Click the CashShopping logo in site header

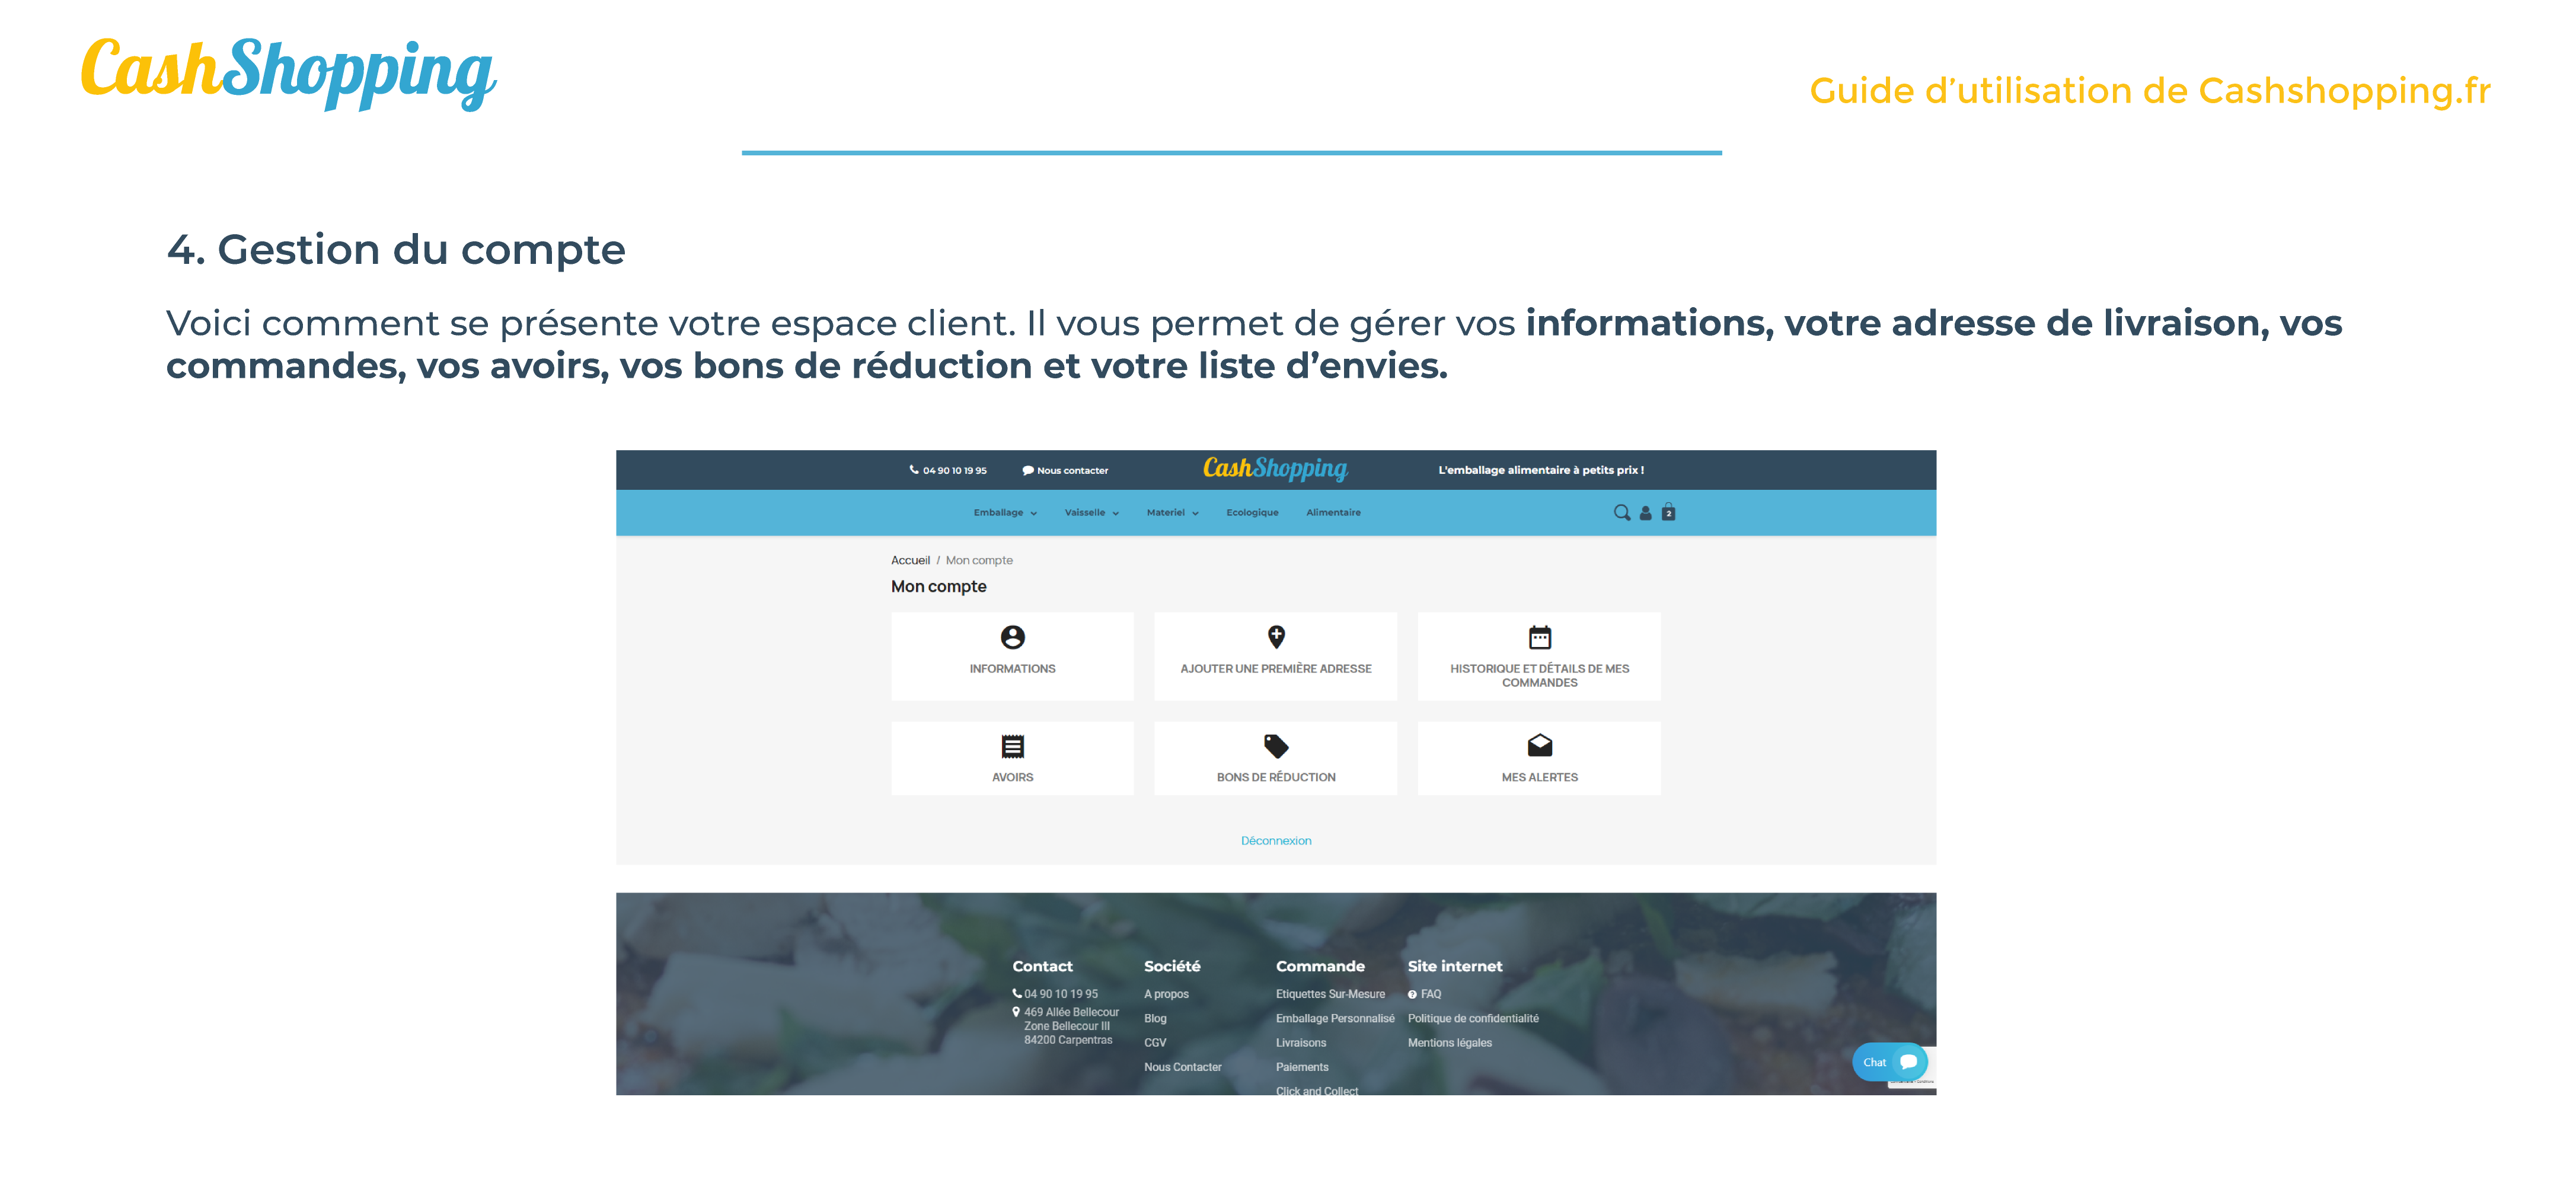coord(1275,469)
